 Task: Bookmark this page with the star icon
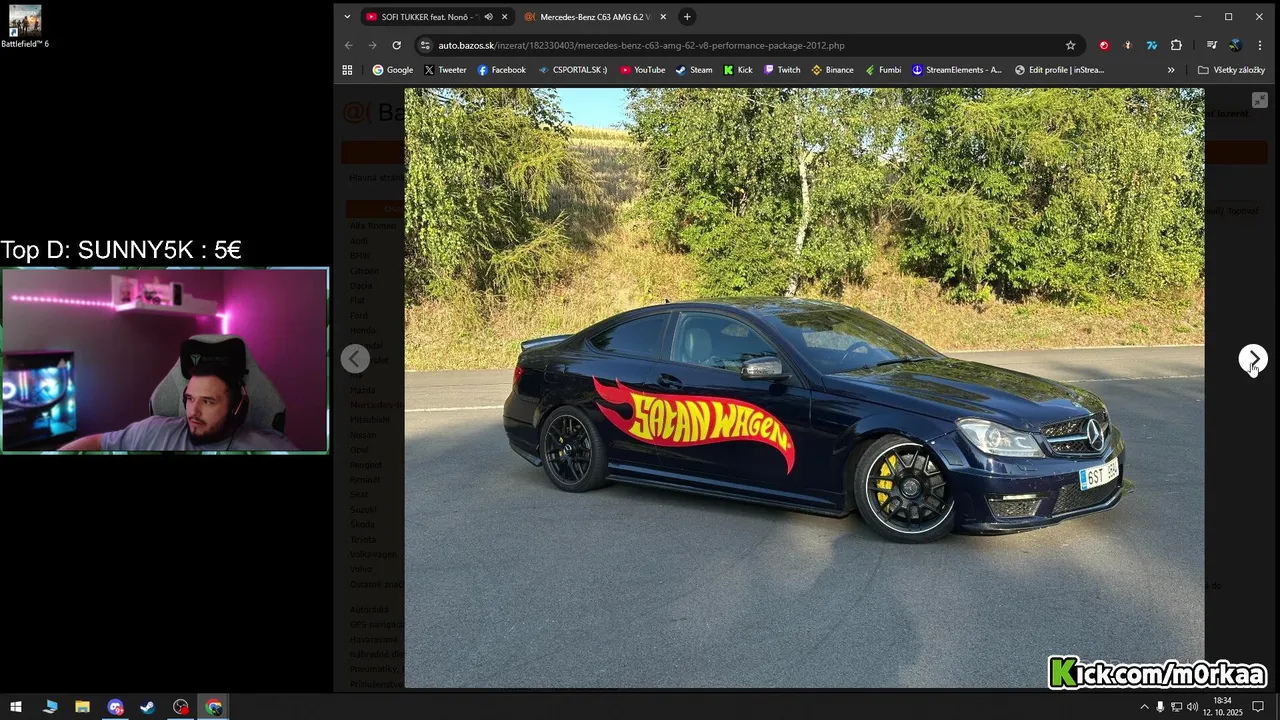coord(1070,45)
